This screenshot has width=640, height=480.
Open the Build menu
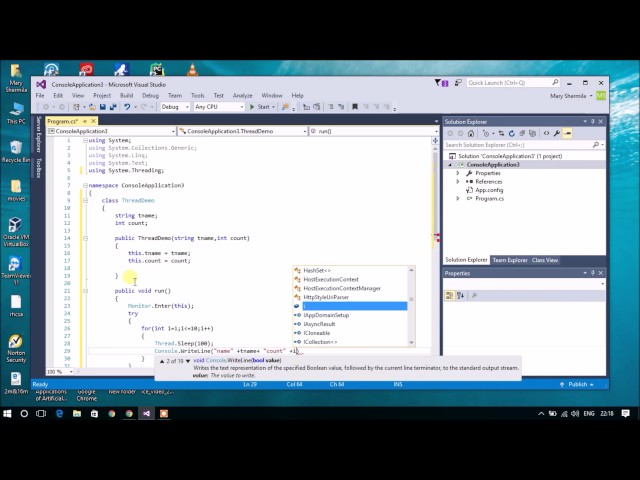(x=126, y=96)
